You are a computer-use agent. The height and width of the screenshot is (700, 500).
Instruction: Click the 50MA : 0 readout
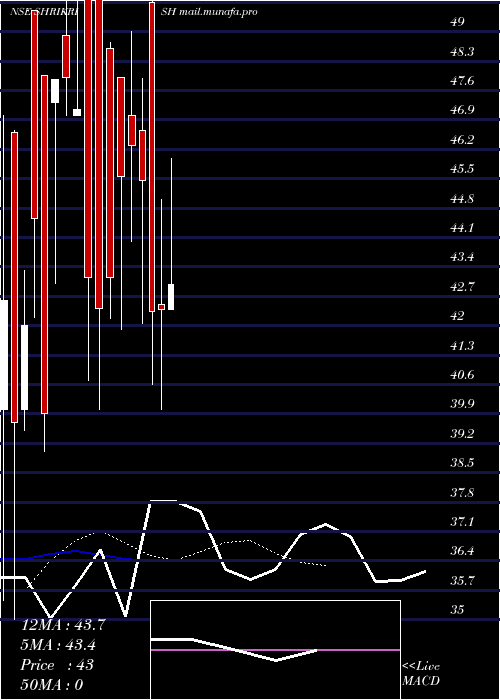pos(52,684)
